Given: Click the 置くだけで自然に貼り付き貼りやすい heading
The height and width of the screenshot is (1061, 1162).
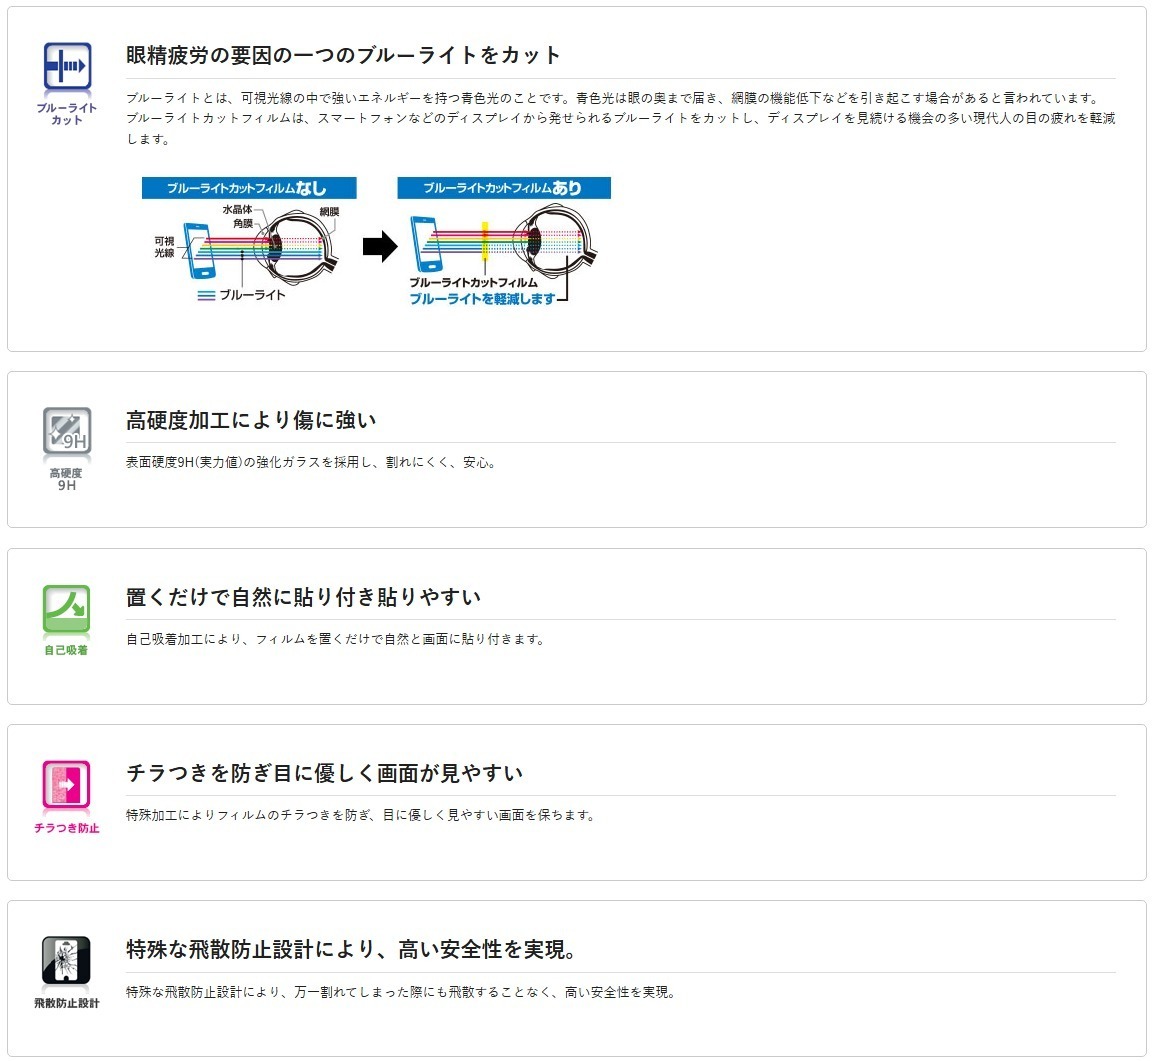Looking at the screenshot, I should coord(301,596).
